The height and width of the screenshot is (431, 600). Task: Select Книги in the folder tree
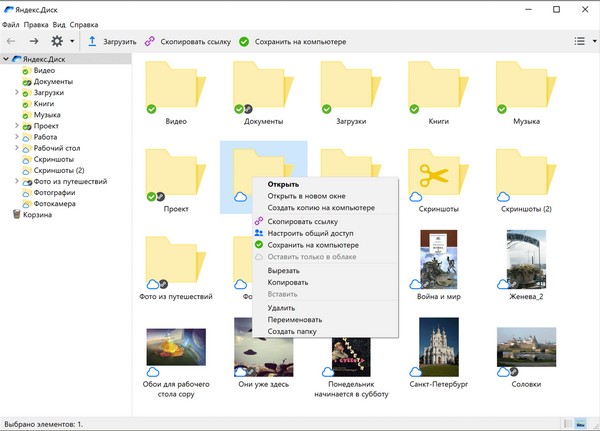tap(44, 104)
